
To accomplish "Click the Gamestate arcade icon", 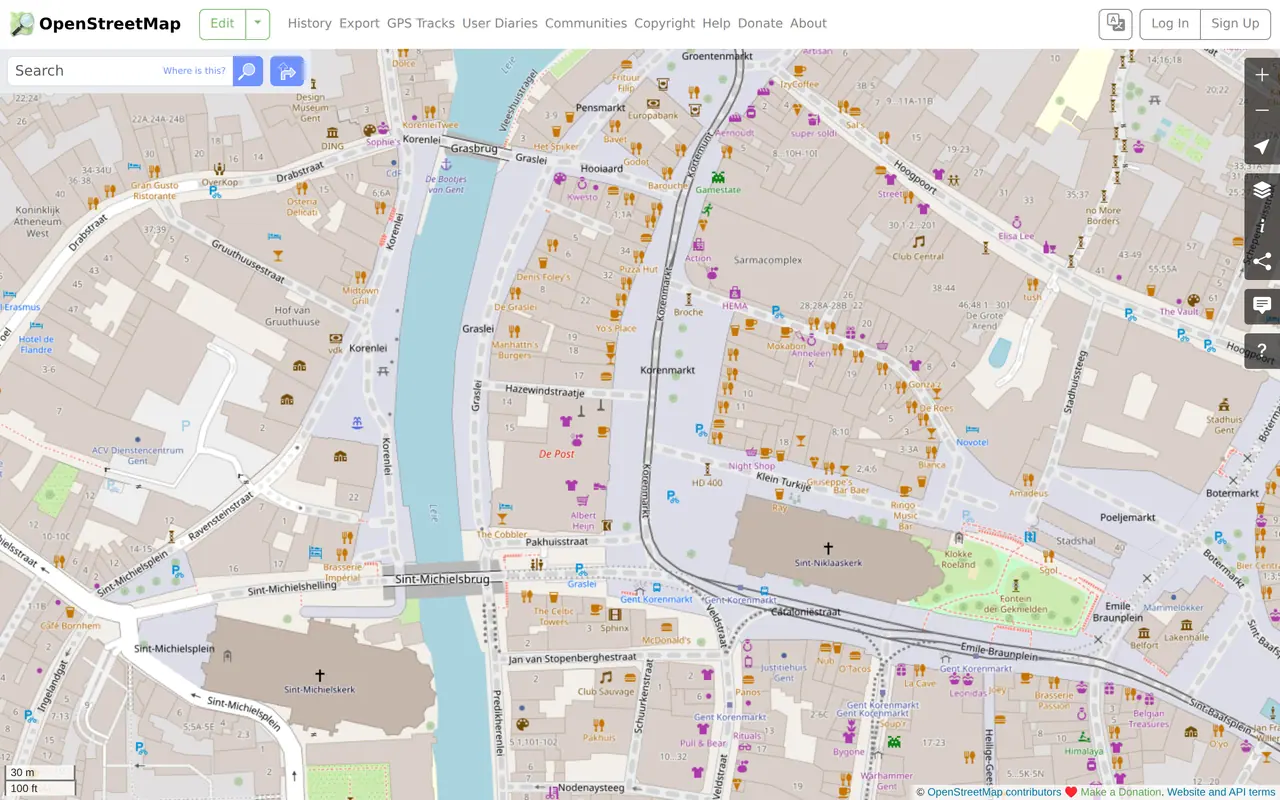I will pyautogui.click(x=718, y=177).
